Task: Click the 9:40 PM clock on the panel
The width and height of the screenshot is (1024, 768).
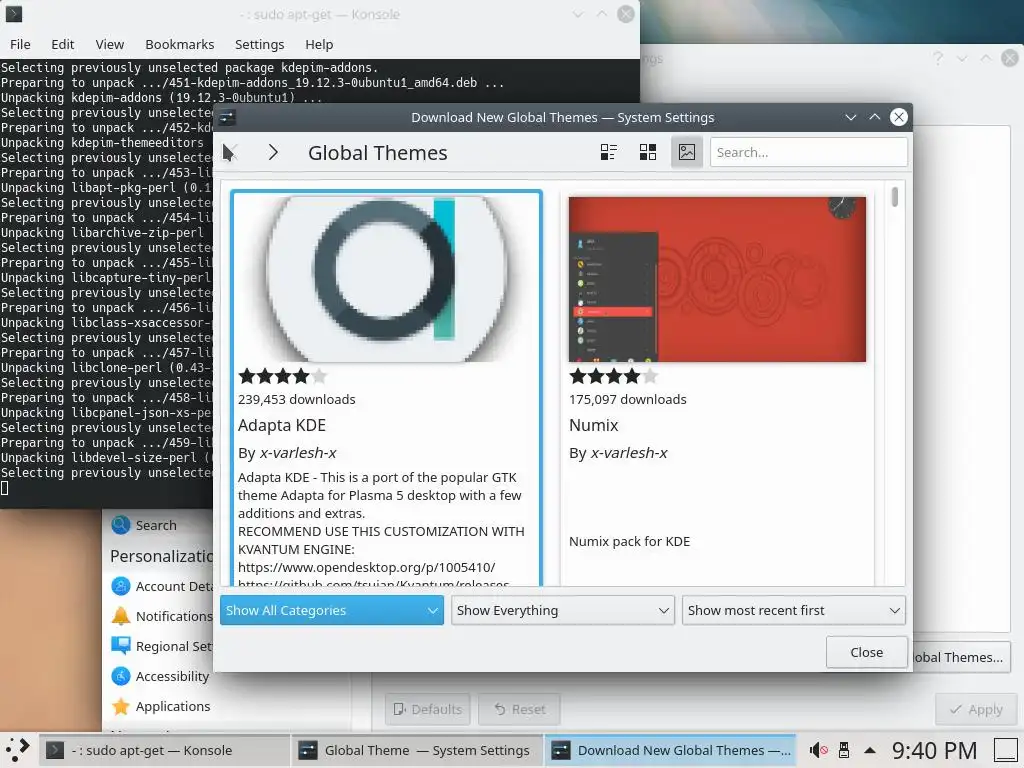Action: [934, 750]
